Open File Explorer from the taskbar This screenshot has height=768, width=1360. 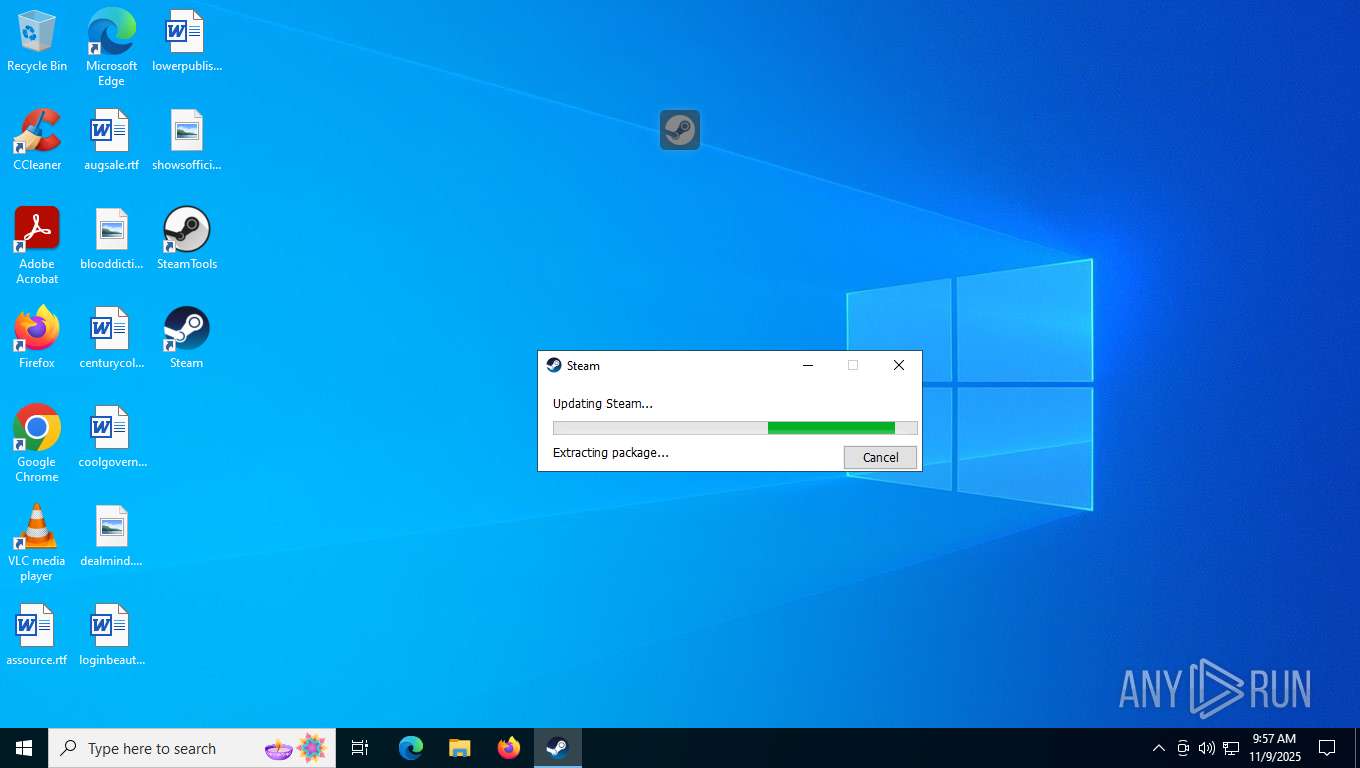(x=460, y=748)
